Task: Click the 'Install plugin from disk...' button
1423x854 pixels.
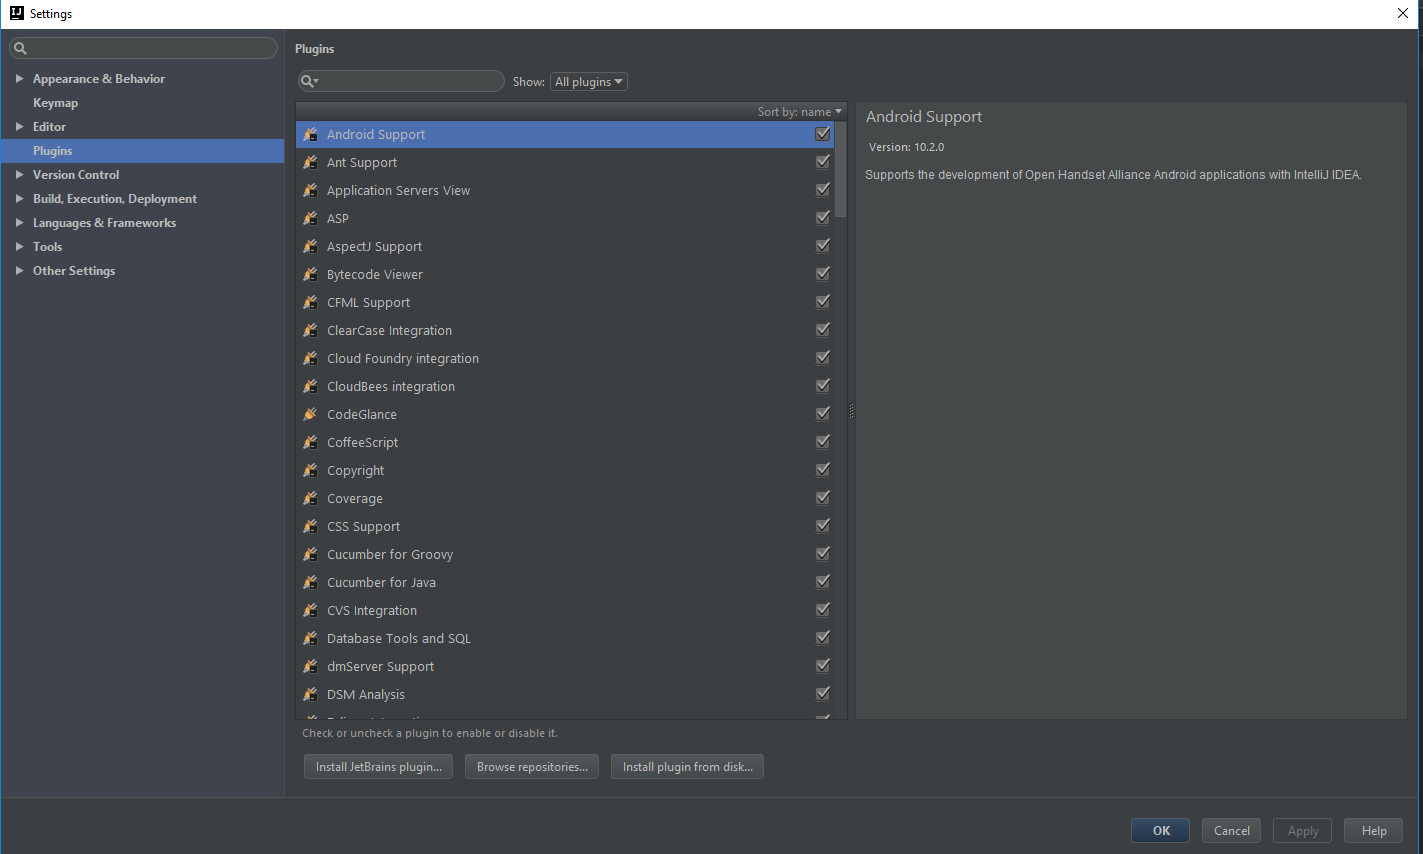Action: tap(687, 766)
